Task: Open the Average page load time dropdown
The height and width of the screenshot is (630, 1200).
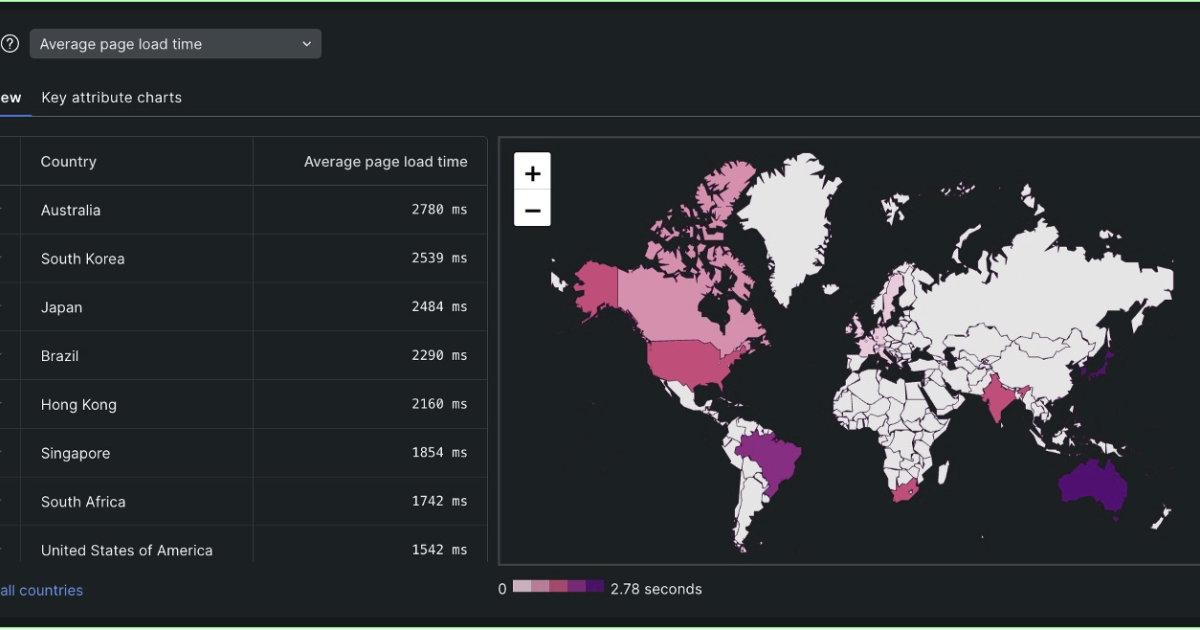Action: pyautogui.click(x=175, y=44)
